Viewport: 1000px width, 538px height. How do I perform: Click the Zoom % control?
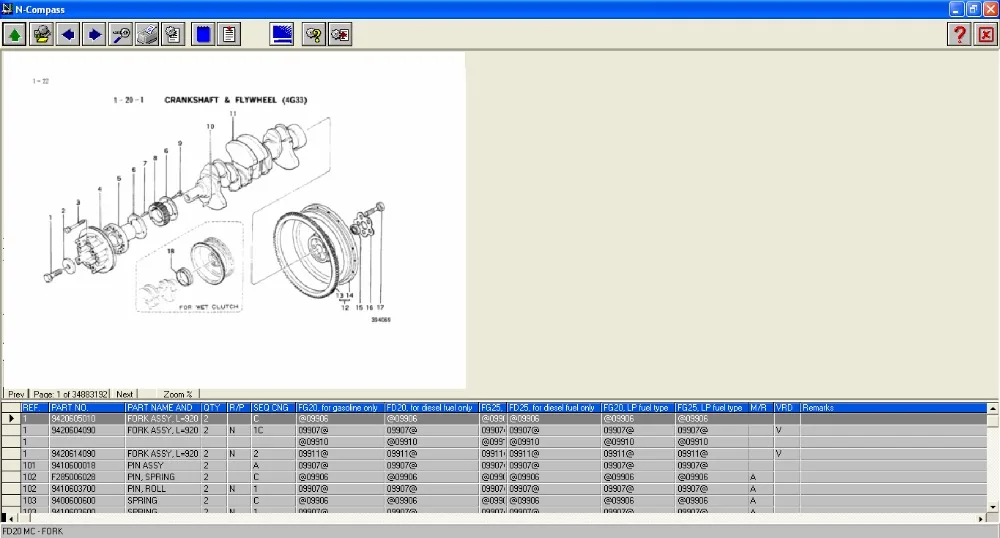[x=177, y=395]
